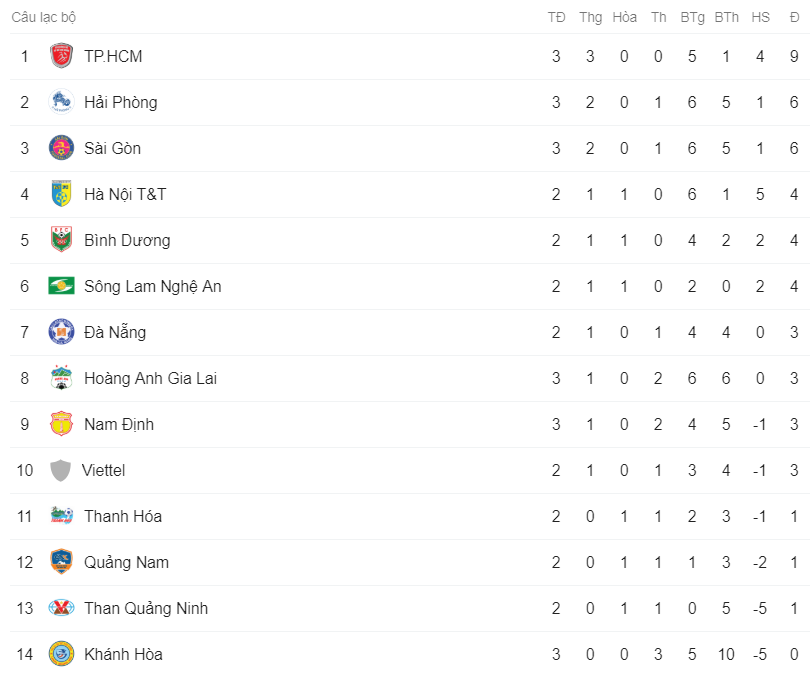This screenshot has height=680, width=810.
Task: Click the Thg wins column header
Action: click(590, 17)
